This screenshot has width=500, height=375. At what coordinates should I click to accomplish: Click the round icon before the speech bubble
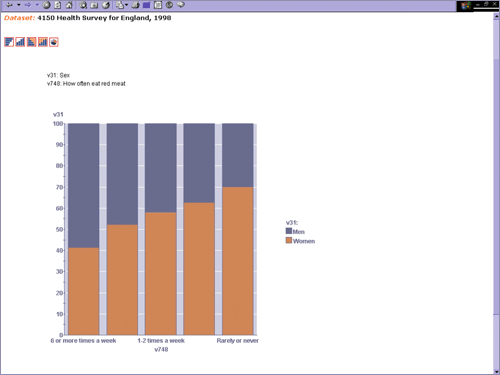pyautogui.click(x=169, y=5)
